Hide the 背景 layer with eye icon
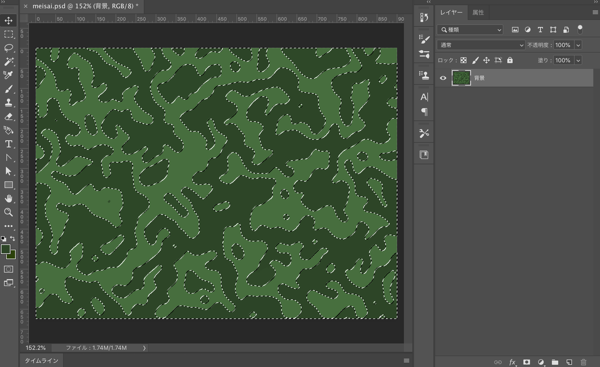 [443, 78]
